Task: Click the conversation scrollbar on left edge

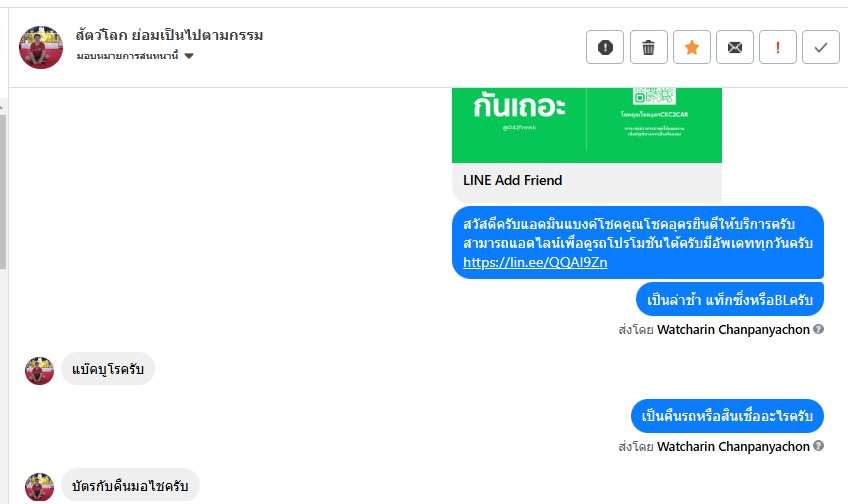Action: coord(3,190)
